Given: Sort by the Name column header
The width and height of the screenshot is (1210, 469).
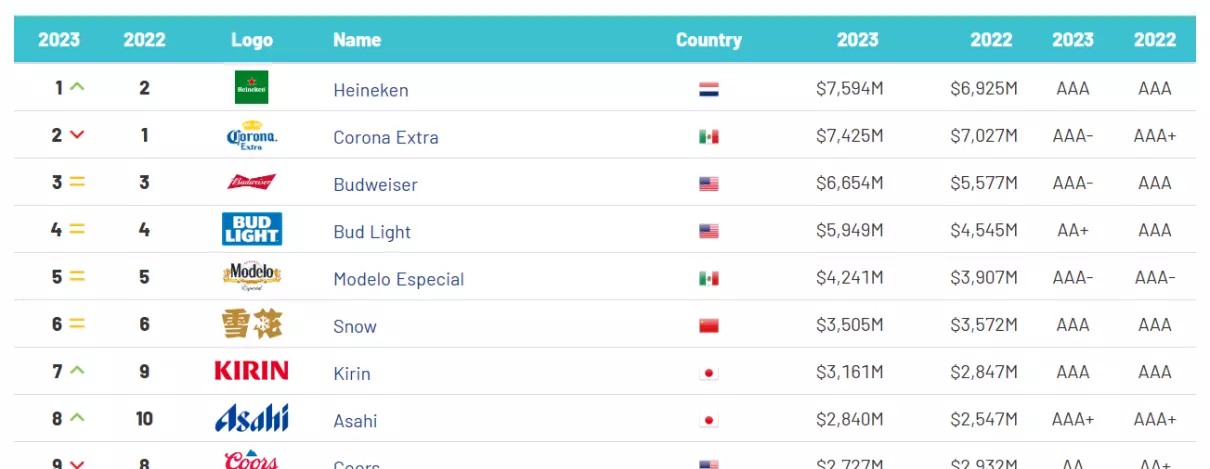Looking at the screenshot, I should click(x=357, y=40).
